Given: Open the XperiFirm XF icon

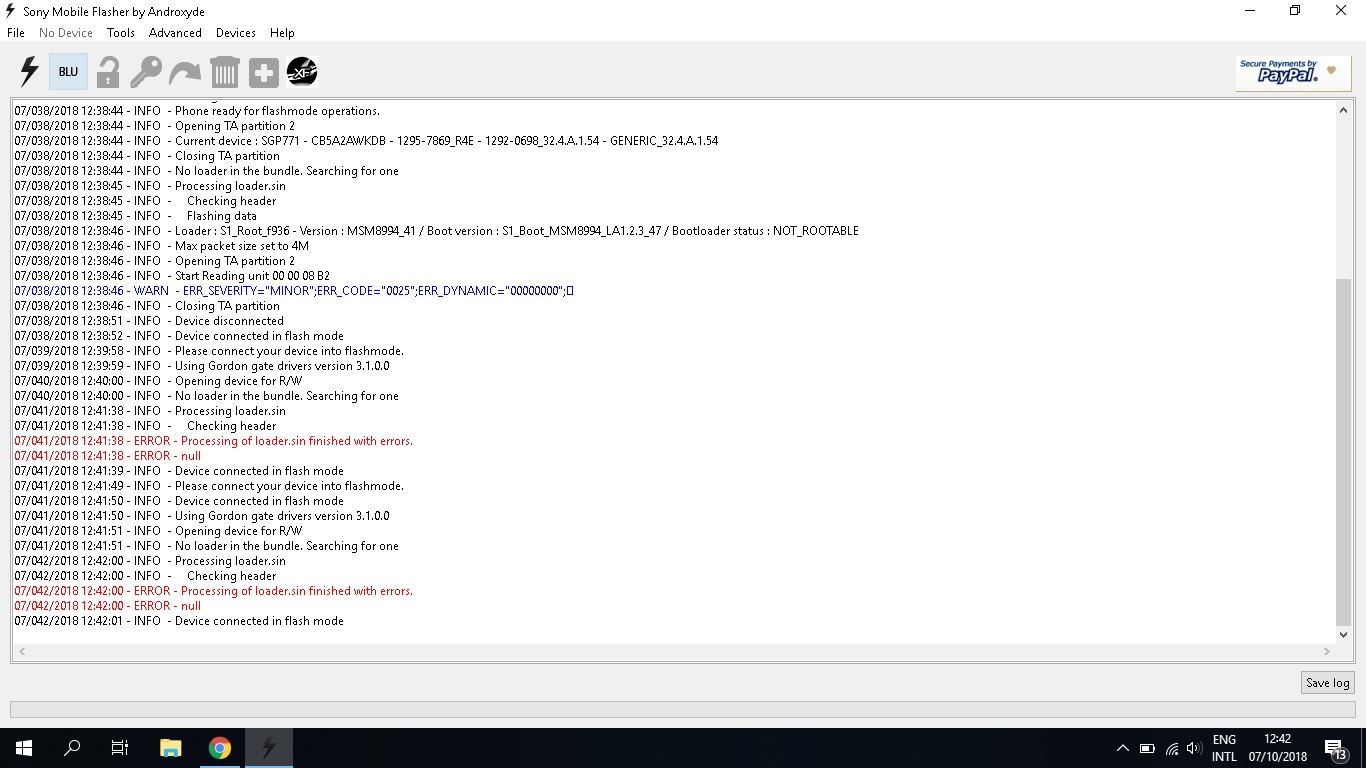Looking at the screenshot, I should coord(302,72).
